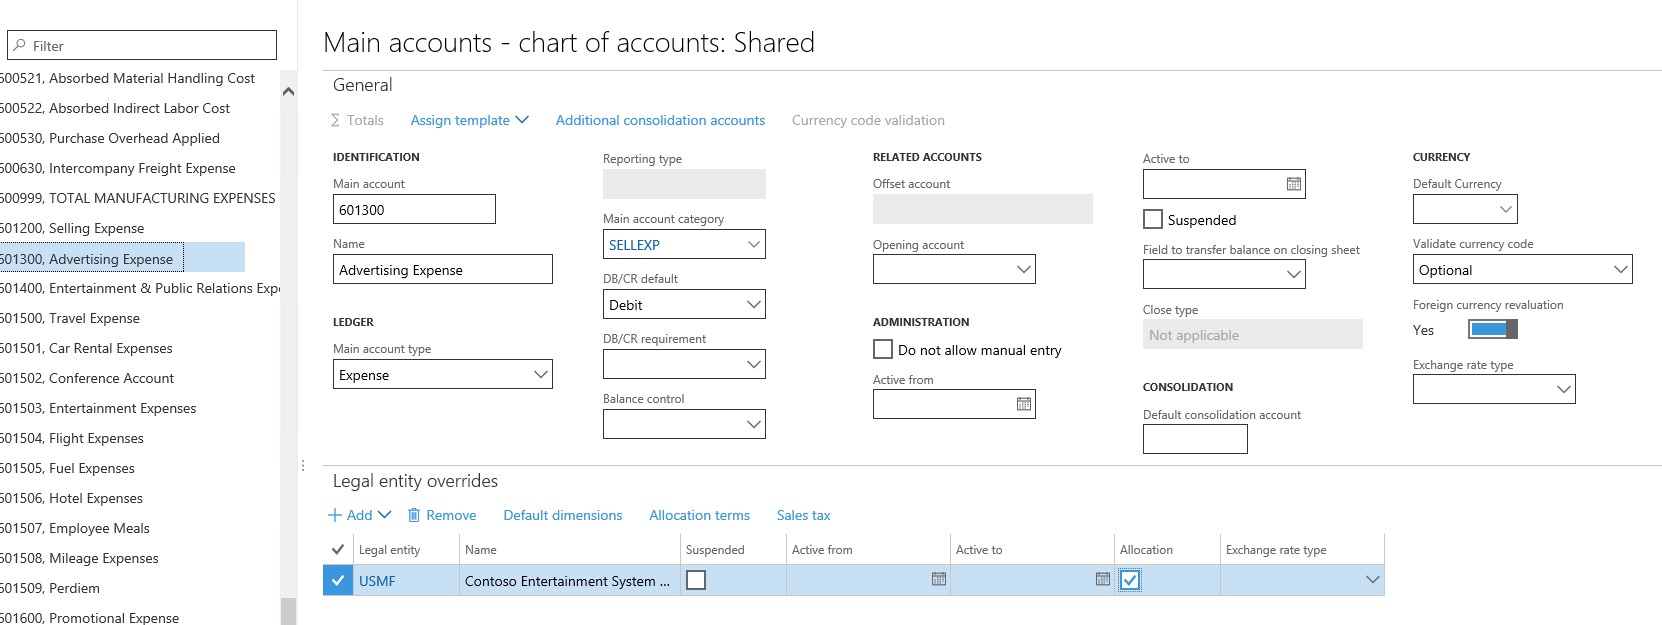This screenshot has width=1662, height=625.
Task: Click the calendar icon in Active to field
Action: pyautogui.click(x=1293, y=184)
